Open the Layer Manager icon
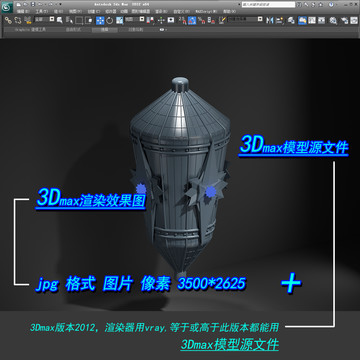 (x=291, y=20)
